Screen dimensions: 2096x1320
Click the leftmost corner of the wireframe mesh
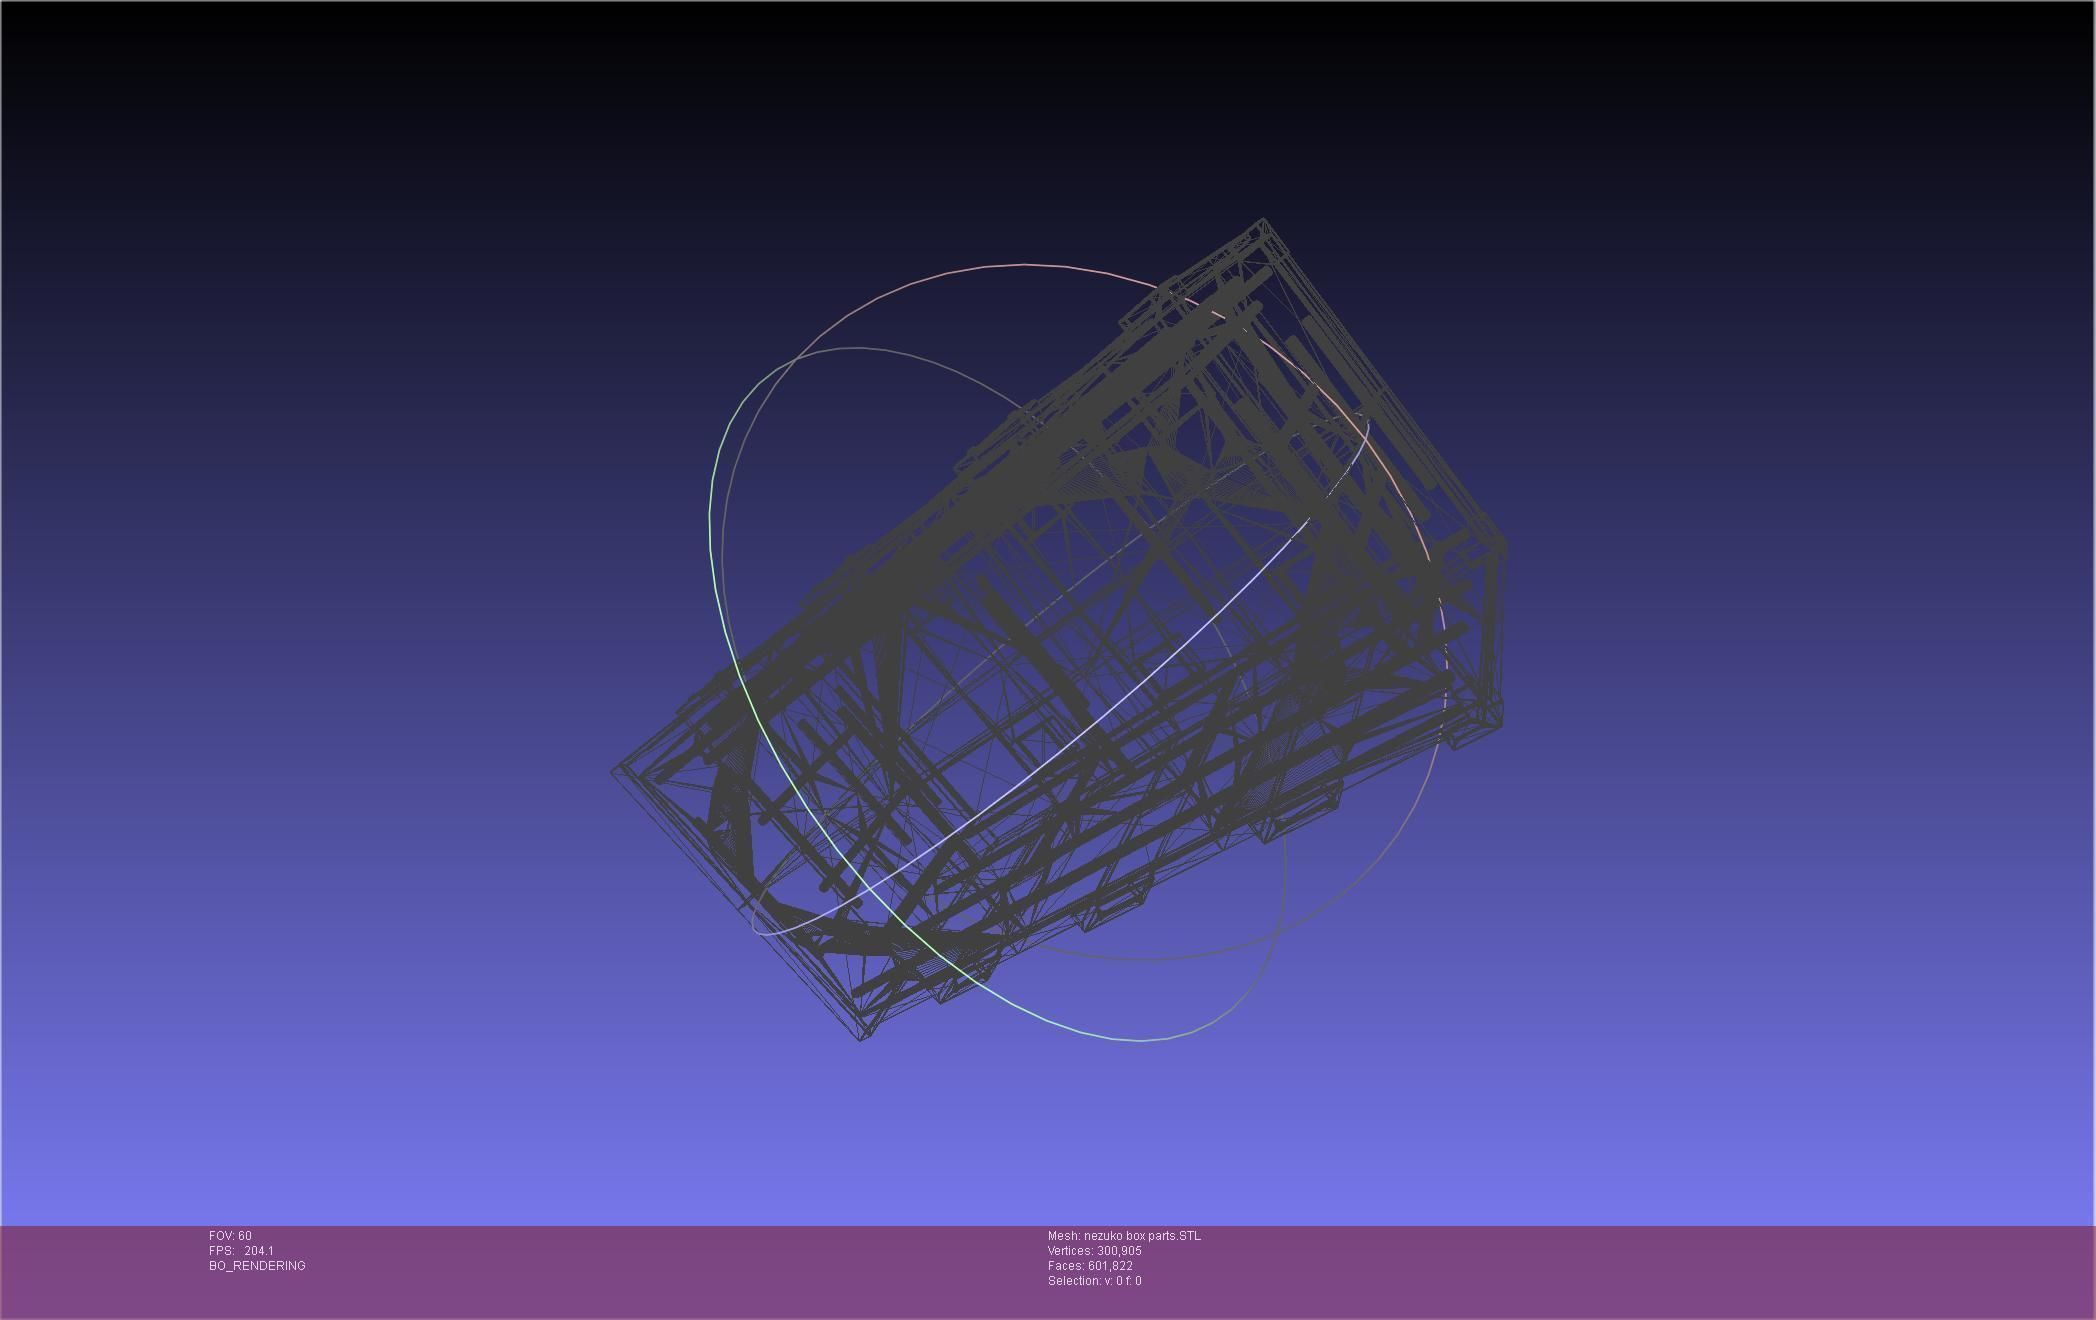(x=614, y=771)
